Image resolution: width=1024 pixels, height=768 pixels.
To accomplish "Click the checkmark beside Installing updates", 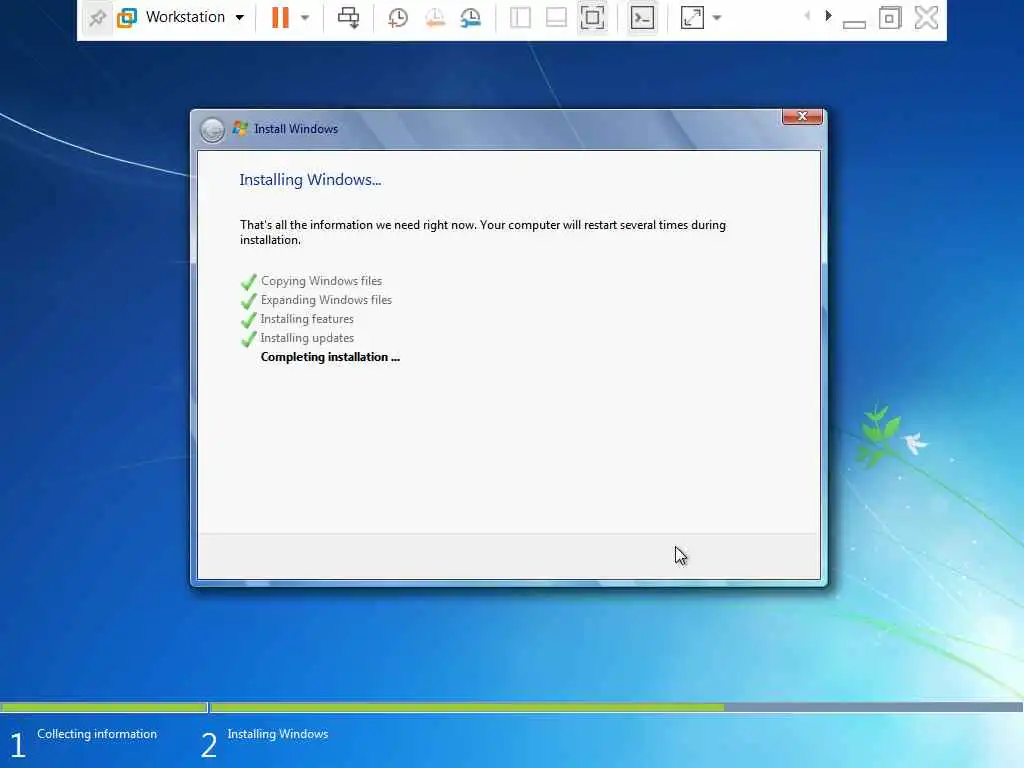I will tap(249, 339).
